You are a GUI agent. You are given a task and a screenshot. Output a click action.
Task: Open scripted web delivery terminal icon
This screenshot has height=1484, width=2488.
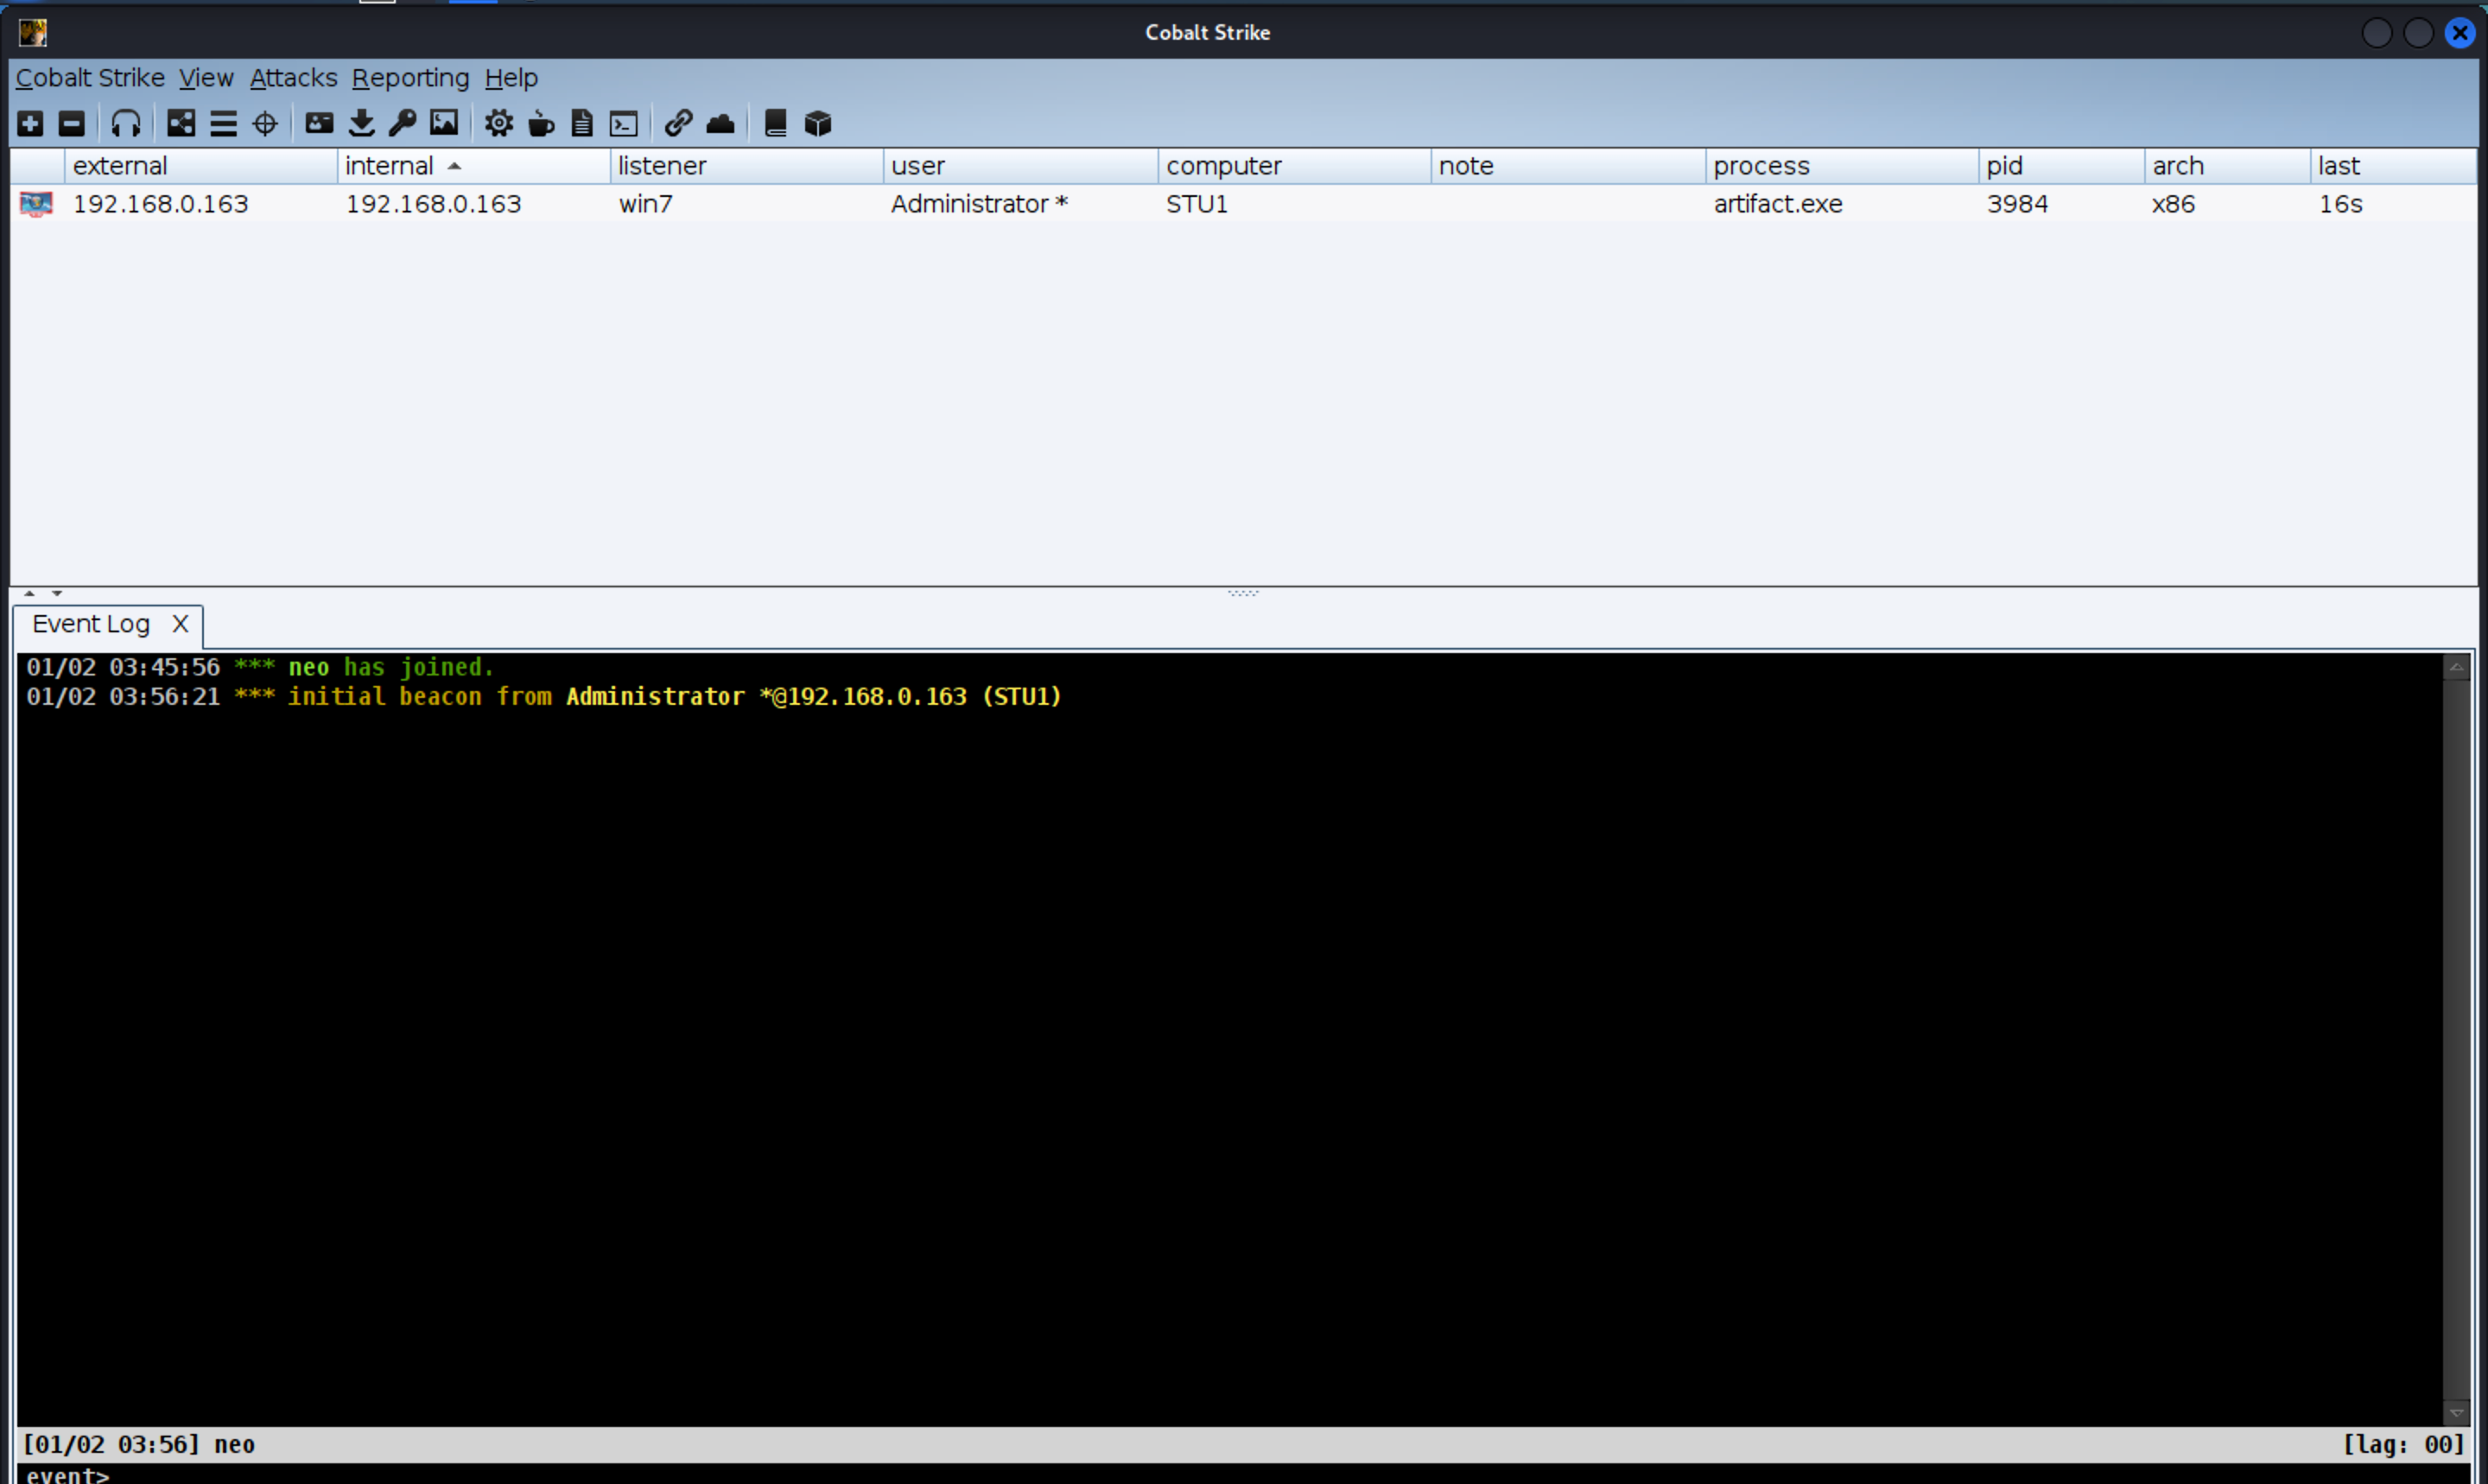(624, 123)
